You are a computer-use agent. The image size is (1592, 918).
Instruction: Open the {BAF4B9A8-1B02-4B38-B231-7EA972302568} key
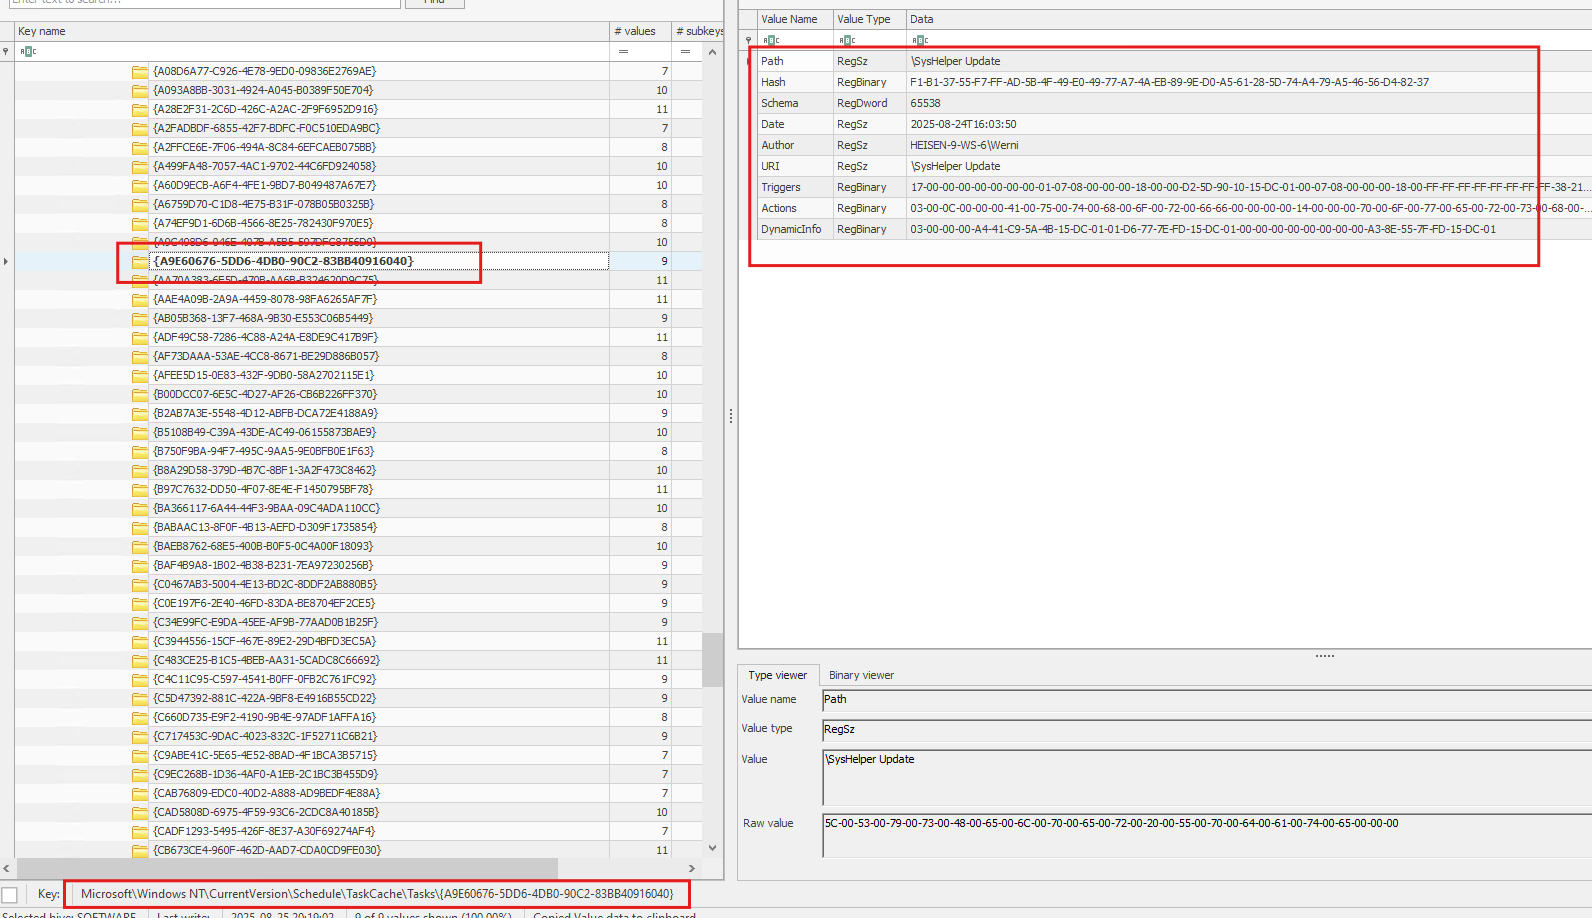tap(264, 565)
